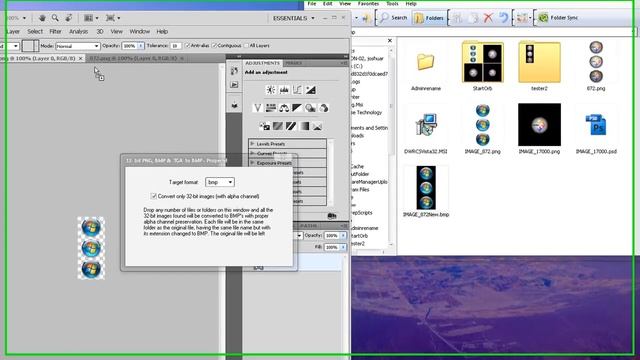The width and height of the screenshot is (640, 360).
Task: Expand the Exposure Presets list
Action: point(252,163)
